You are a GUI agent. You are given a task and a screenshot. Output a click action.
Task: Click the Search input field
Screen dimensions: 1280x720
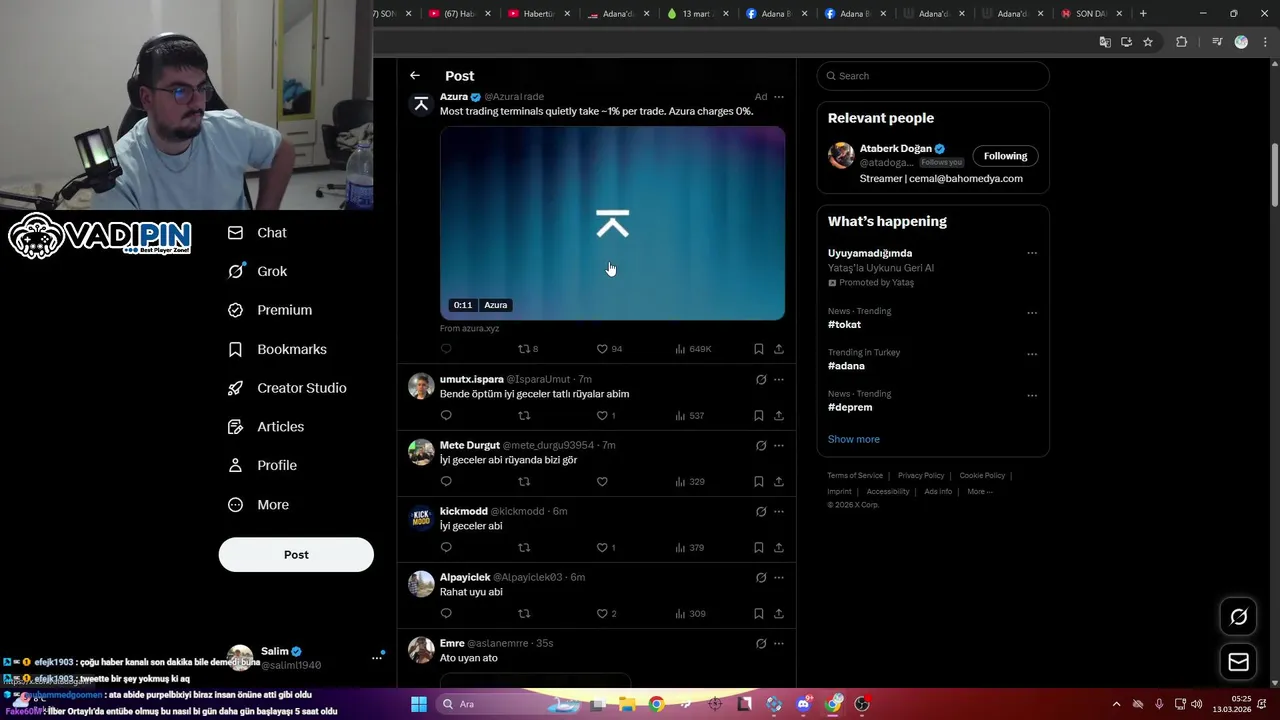[x=933, y=76]
